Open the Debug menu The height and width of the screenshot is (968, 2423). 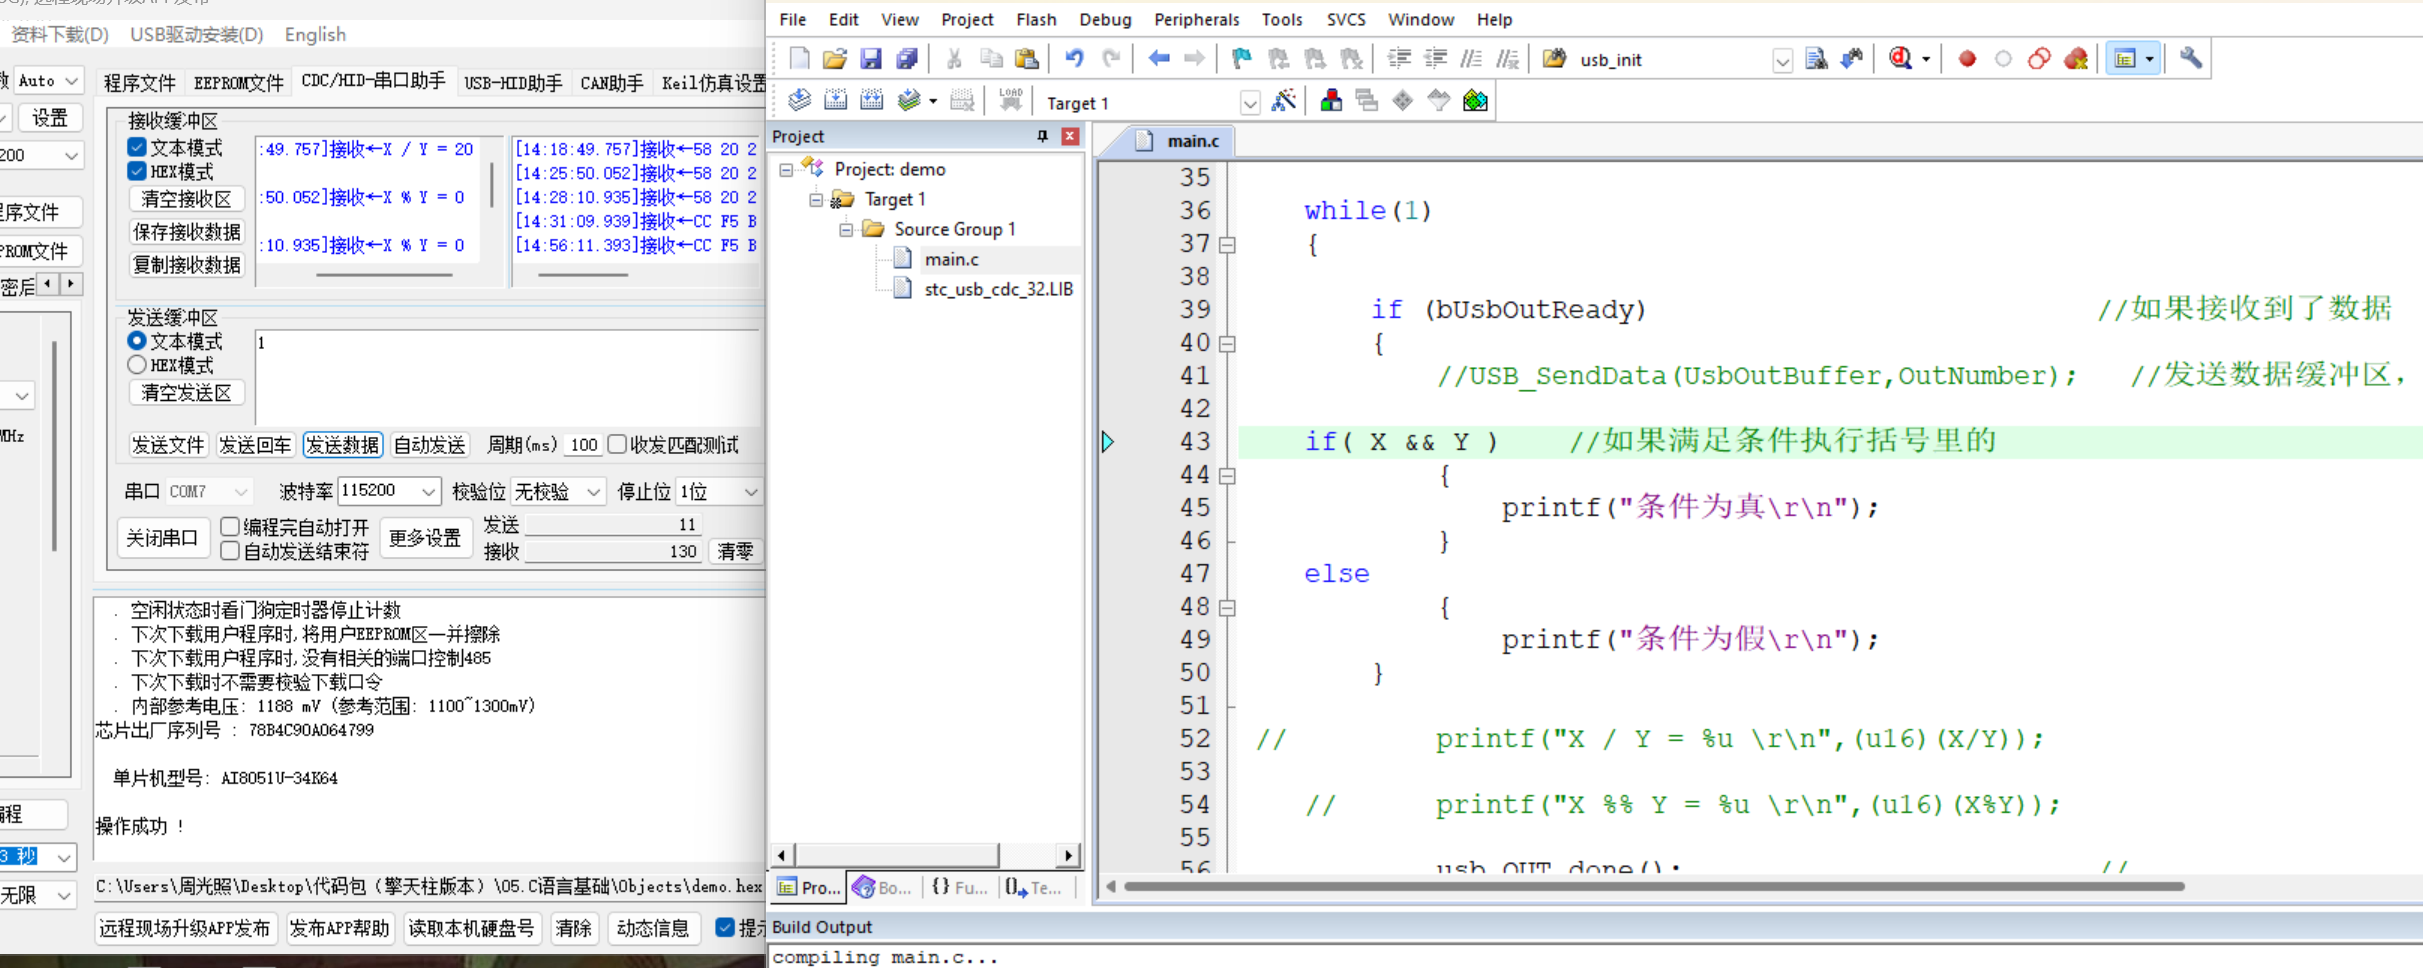(x=1105, y=19)
